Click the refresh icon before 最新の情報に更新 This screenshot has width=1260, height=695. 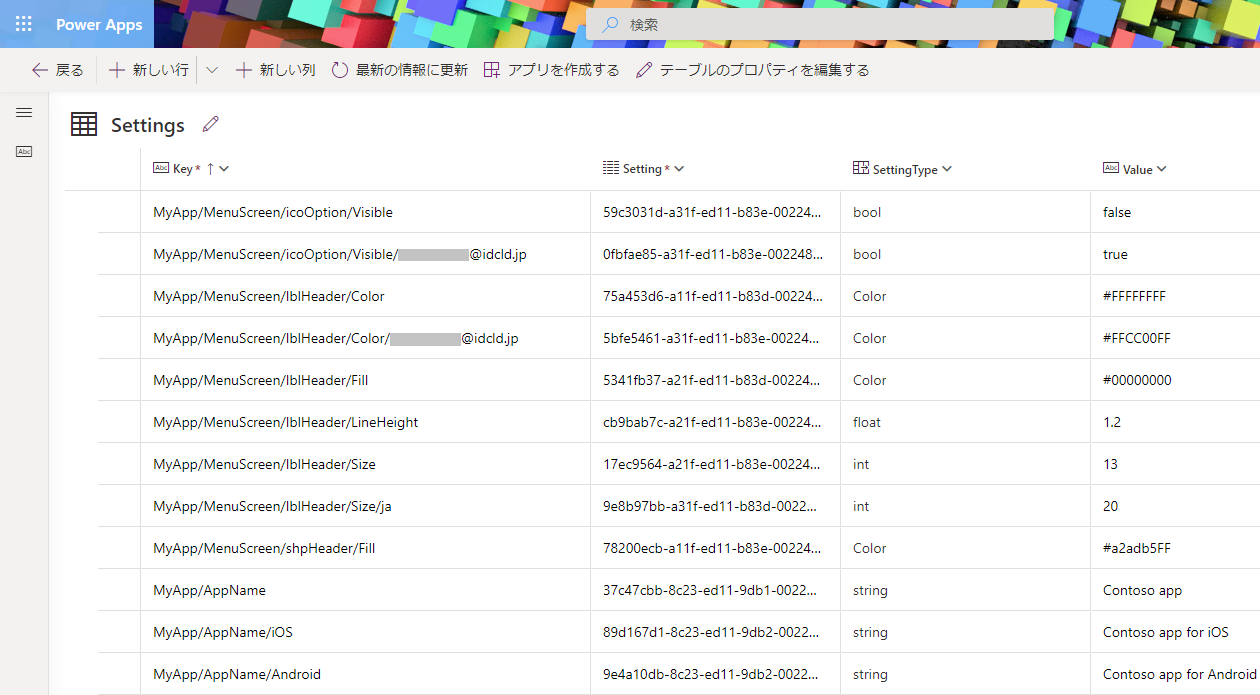[341, 70]
